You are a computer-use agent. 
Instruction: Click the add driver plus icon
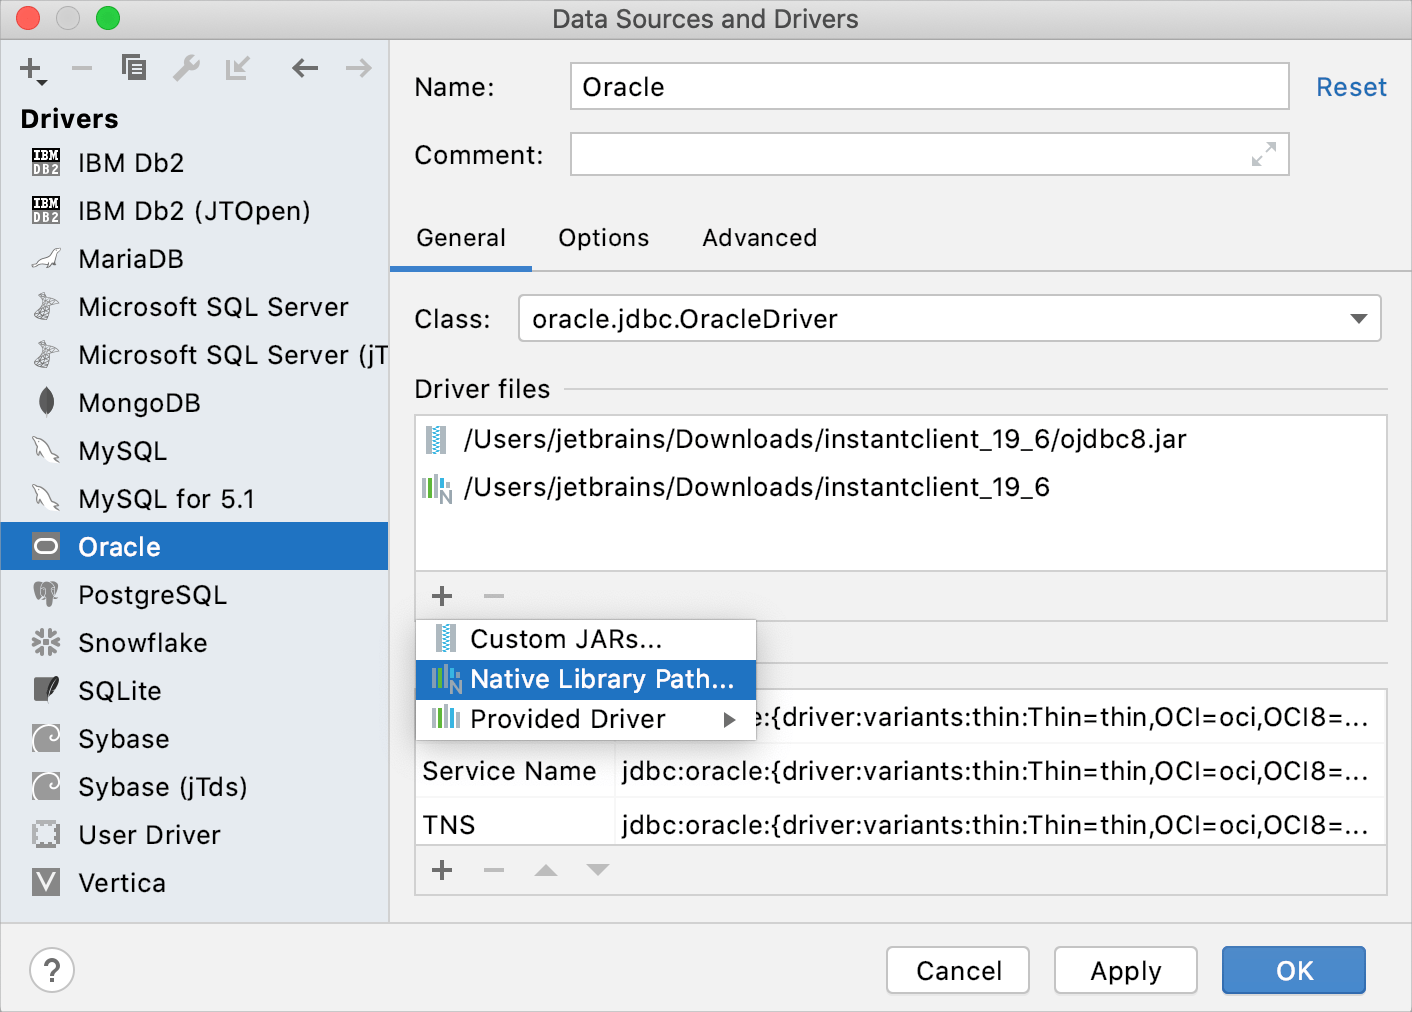click(x=31, y=69)
